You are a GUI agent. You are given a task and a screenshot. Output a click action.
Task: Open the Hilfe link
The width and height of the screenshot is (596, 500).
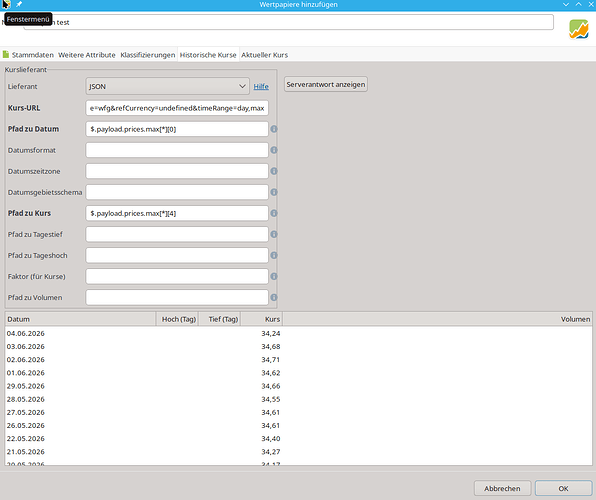click(261, 87)
